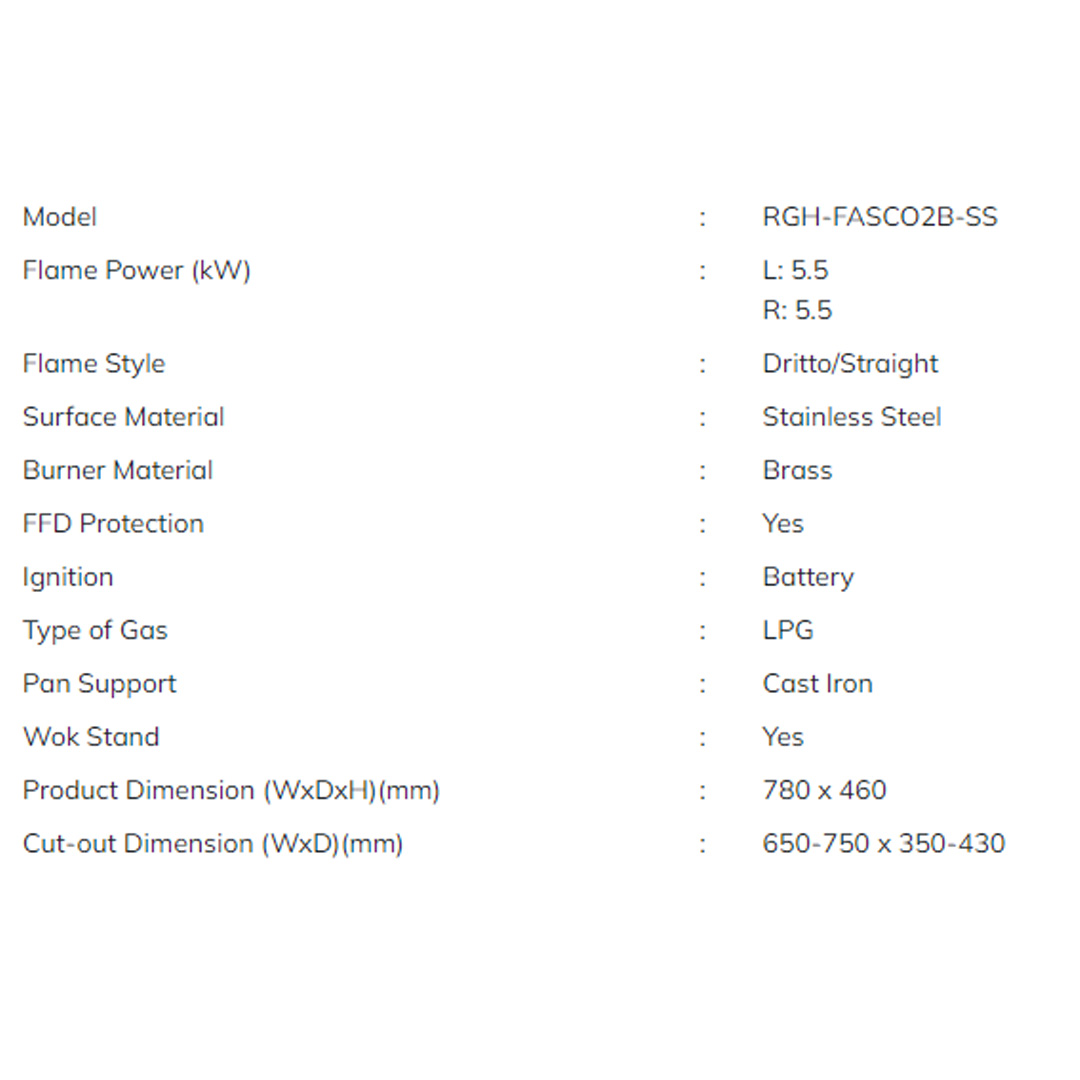This screenshot has height=1080, width=1080.
Task: Select the Cast Iron value
Action: pos(817,683)
